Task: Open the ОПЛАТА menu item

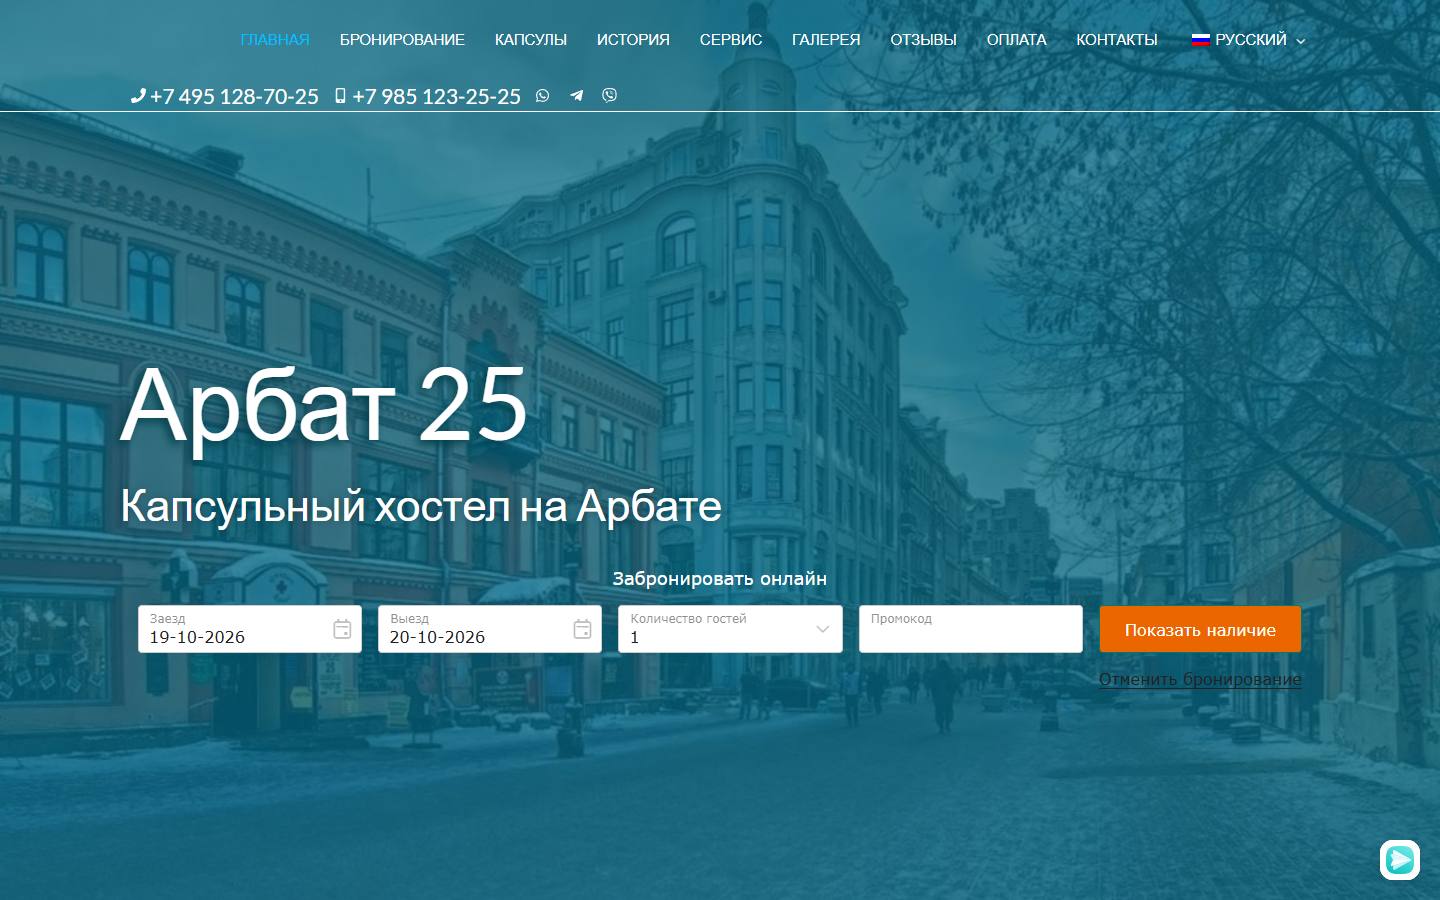Action: click(x=1016, y=40)
